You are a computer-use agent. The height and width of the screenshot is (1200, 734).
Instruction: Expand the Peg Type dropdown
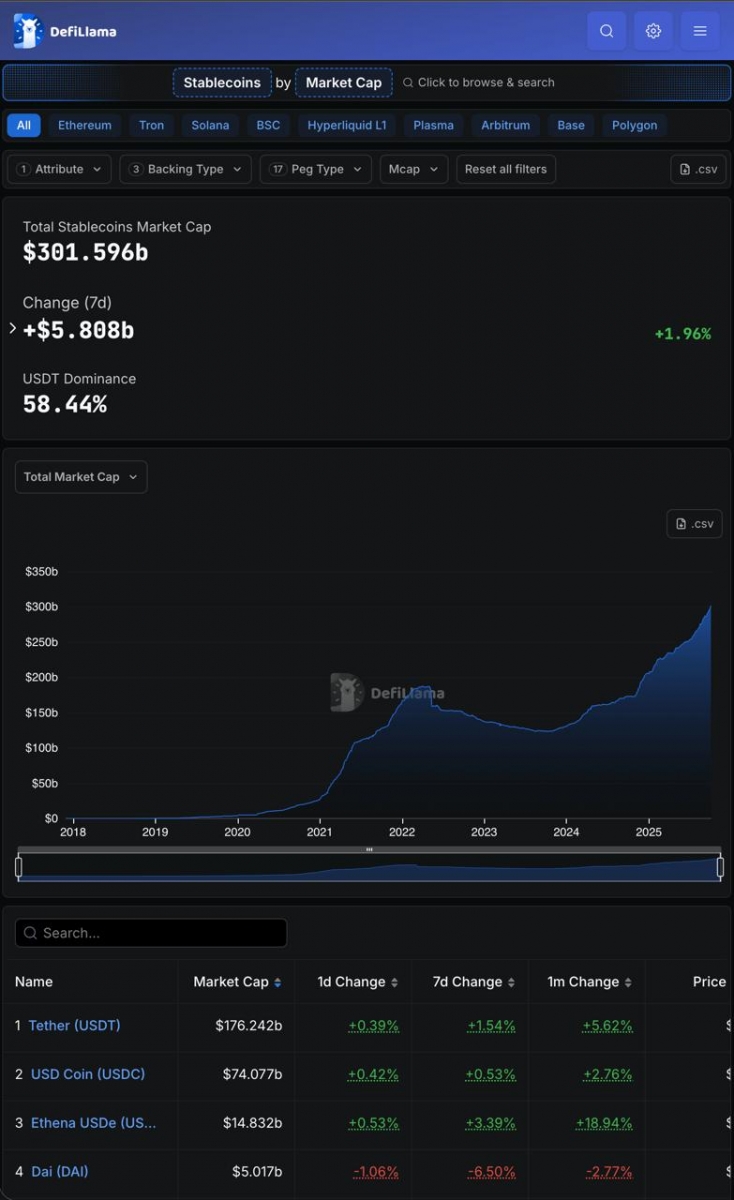coord(315,169)
